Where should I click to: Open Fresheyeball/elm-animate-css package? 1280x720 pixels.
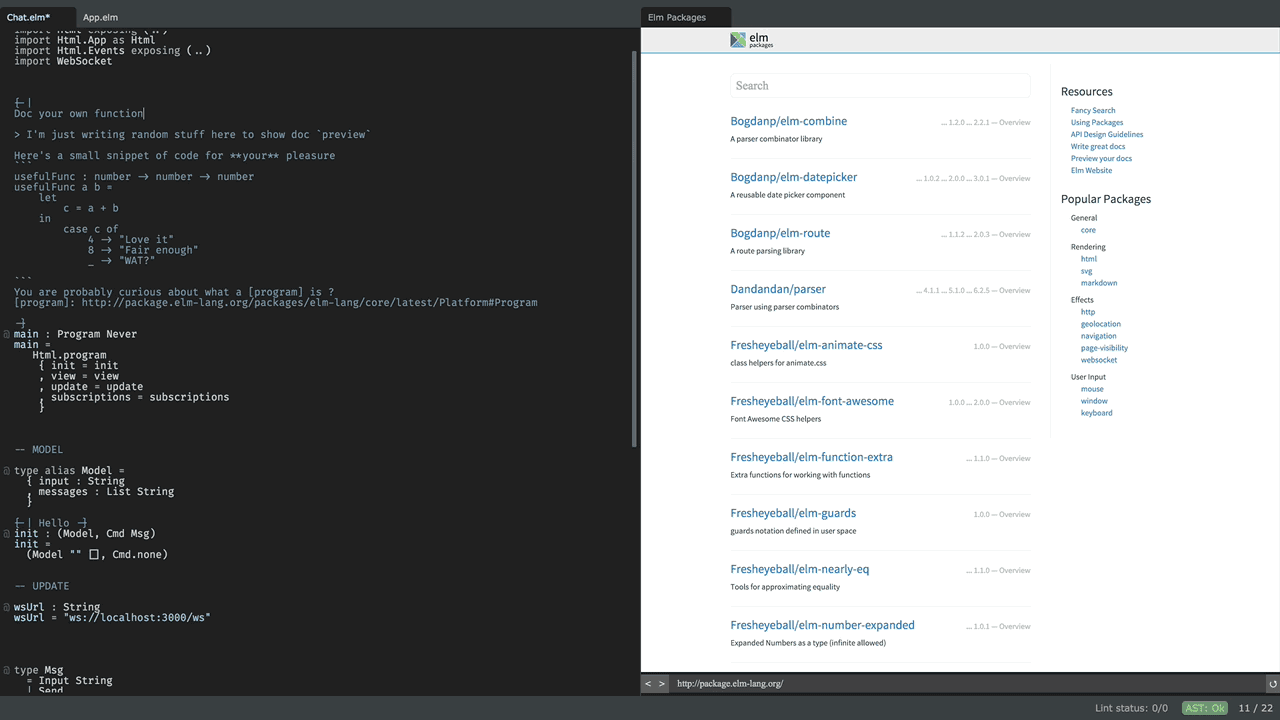[806, 345]
